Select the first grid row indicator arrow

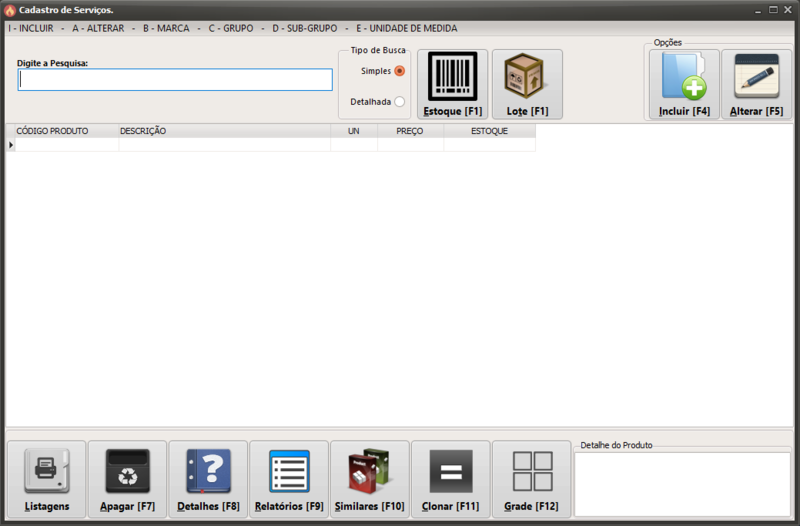(x=11, y=145)
